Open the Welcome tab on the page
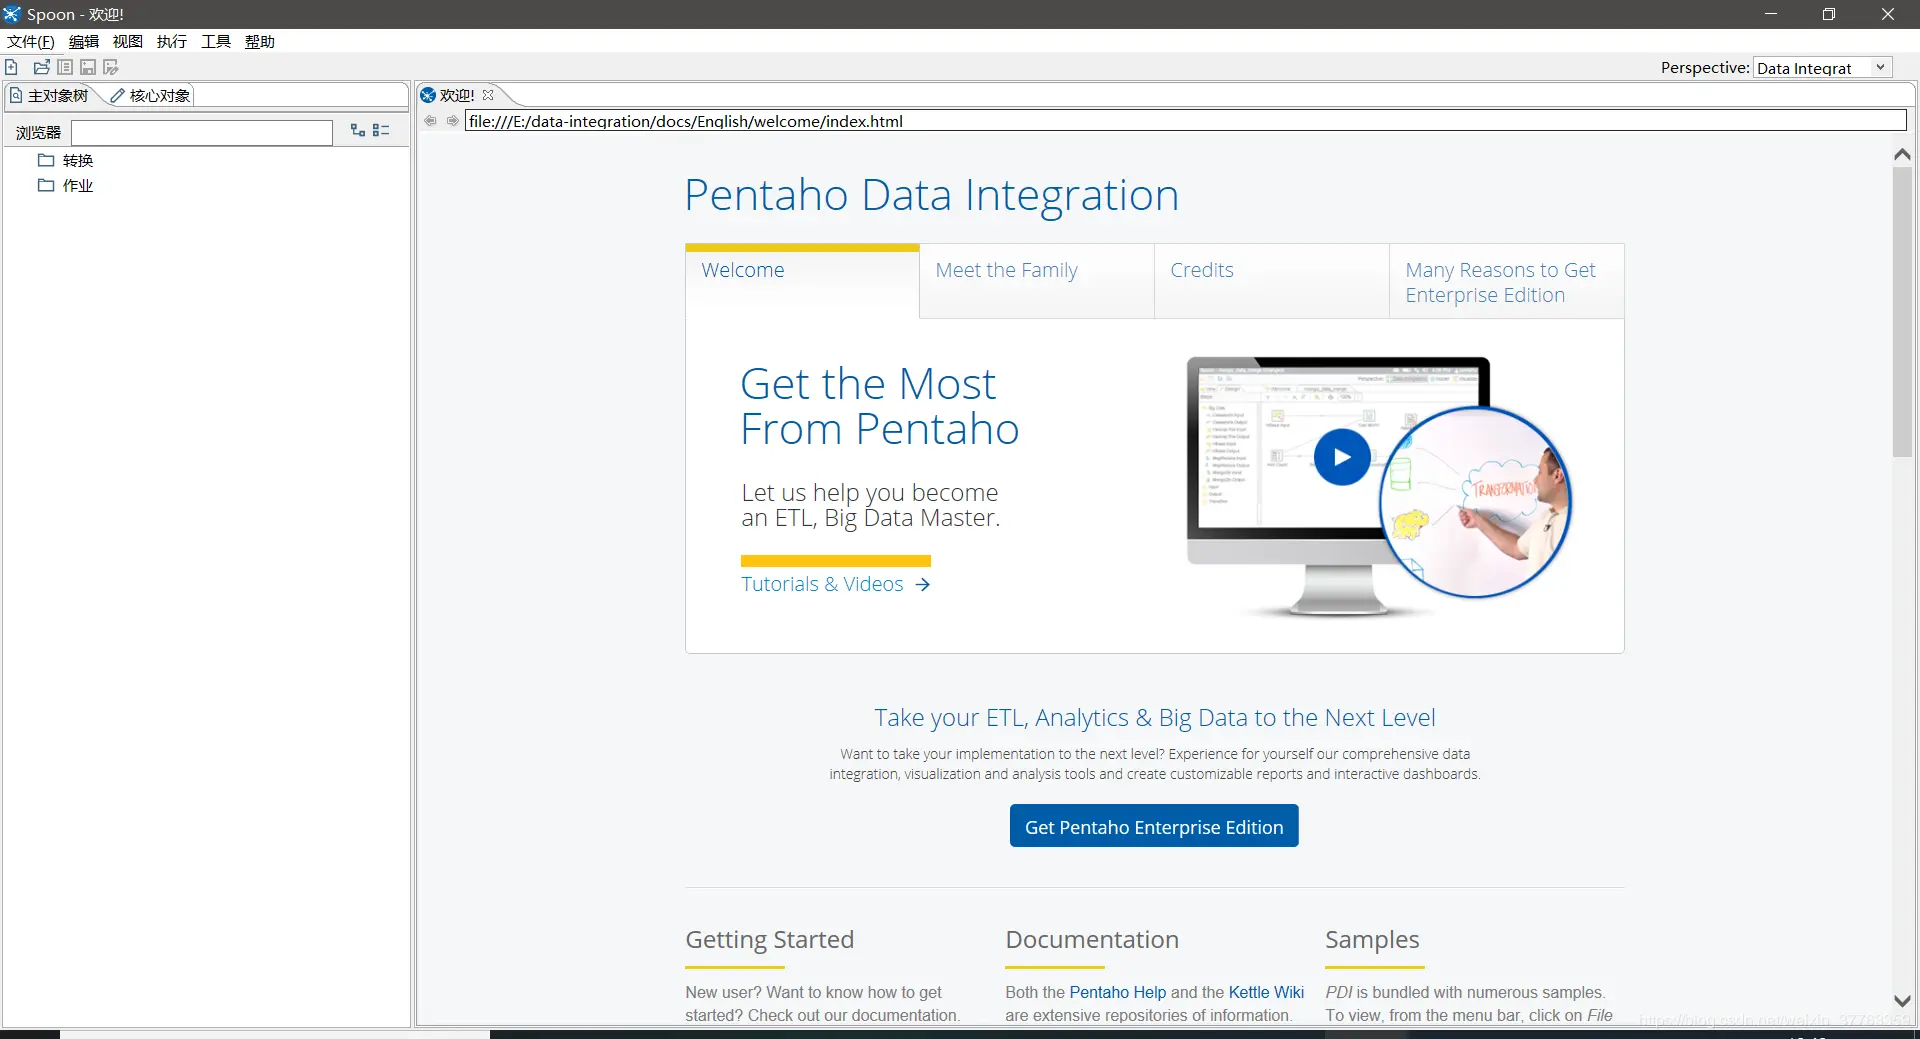The image size is (1920, 1039). (802, 281)
